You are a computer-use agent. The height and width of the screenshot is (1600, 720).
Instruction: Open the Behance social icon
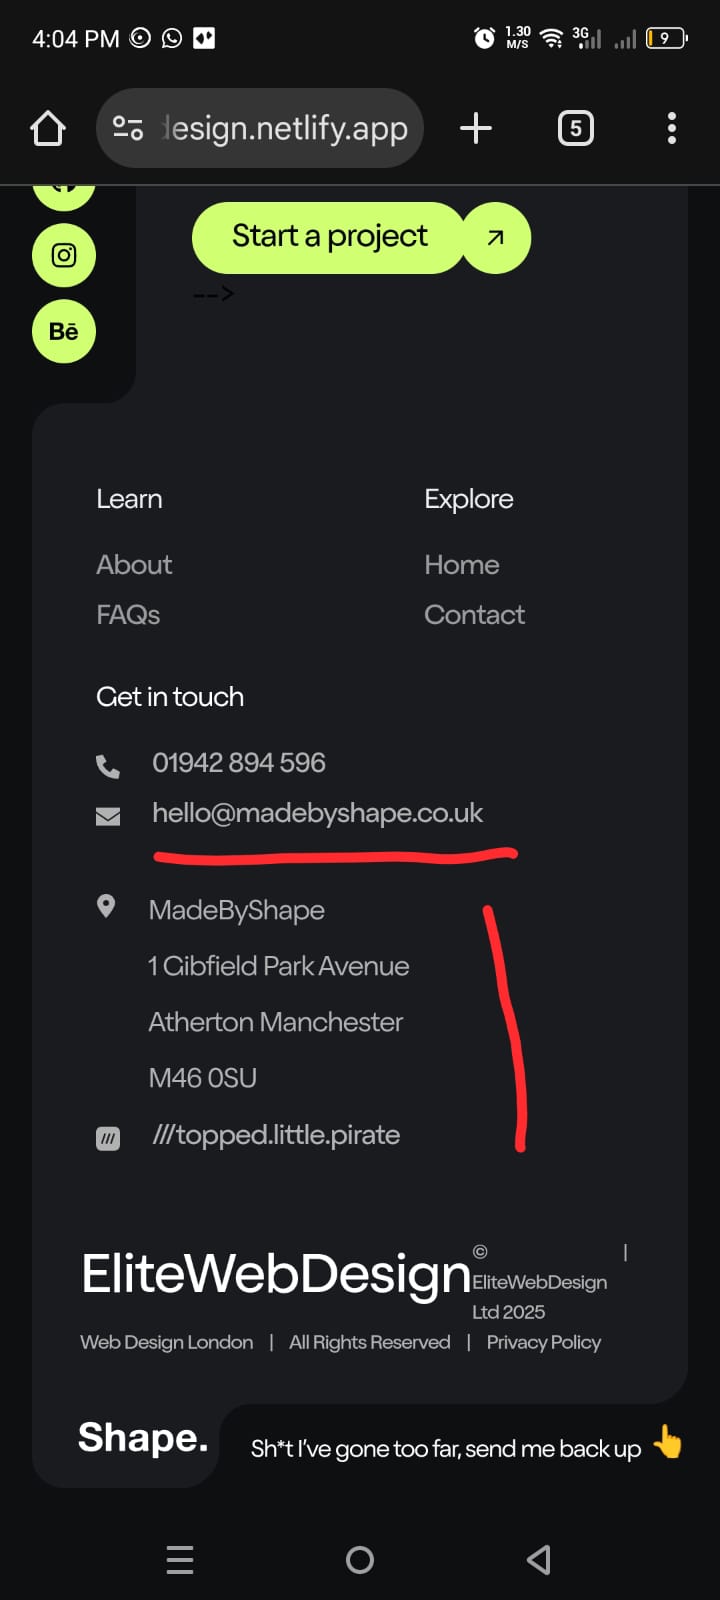click(64, 331)
